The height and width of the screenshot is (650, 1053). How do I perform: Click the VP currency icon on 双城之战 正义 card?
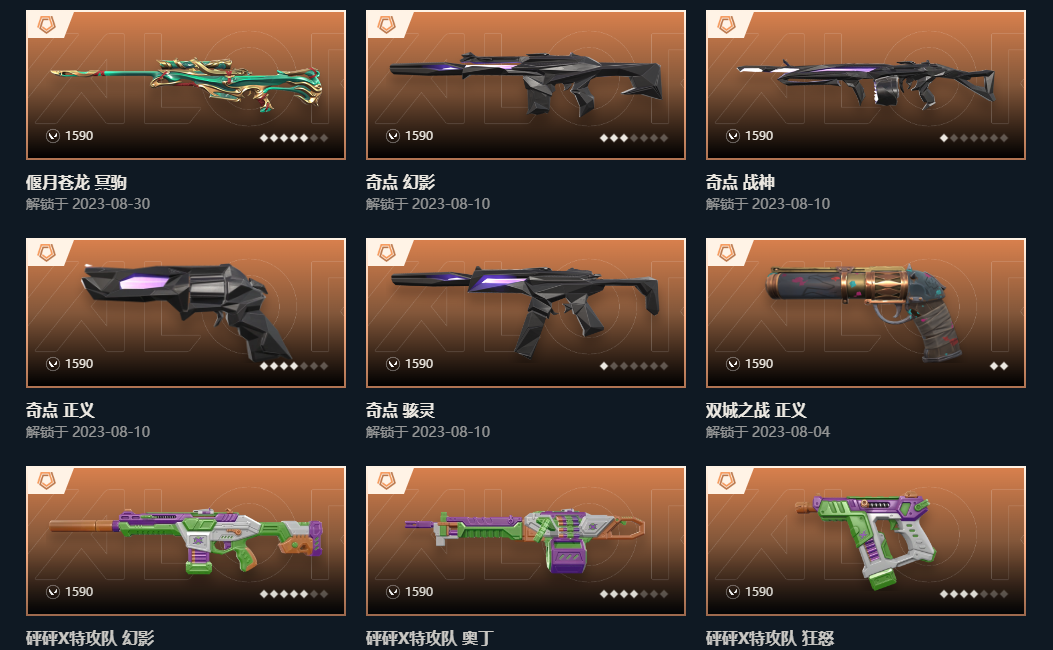(x=733, y=364)
